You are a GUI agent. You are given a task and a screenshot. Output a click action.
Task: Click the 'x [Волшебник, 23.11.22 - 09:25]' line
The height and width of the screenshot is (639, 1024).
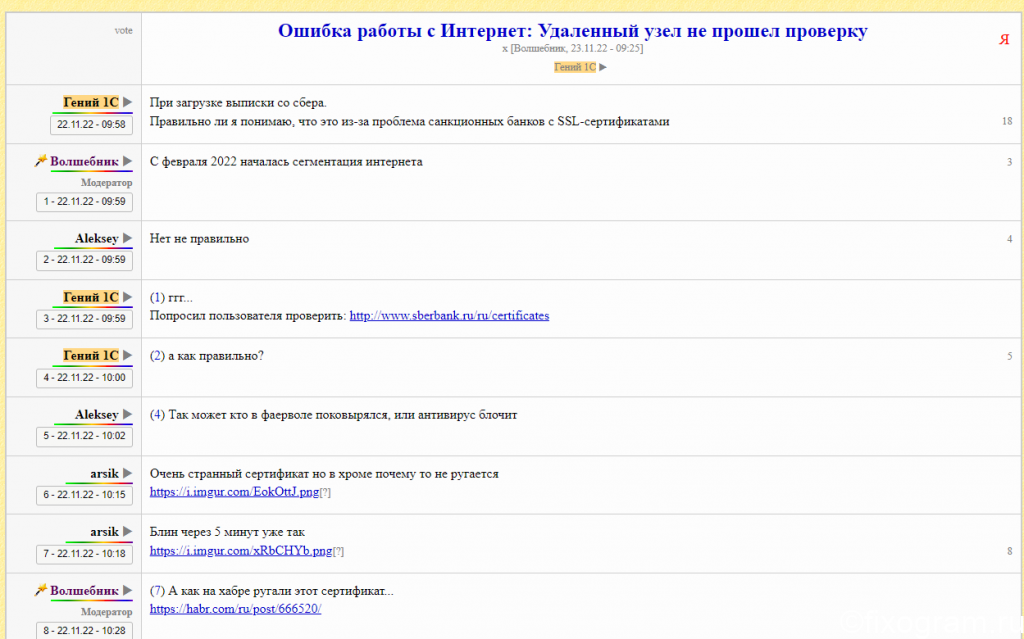(x=573, y=48)
